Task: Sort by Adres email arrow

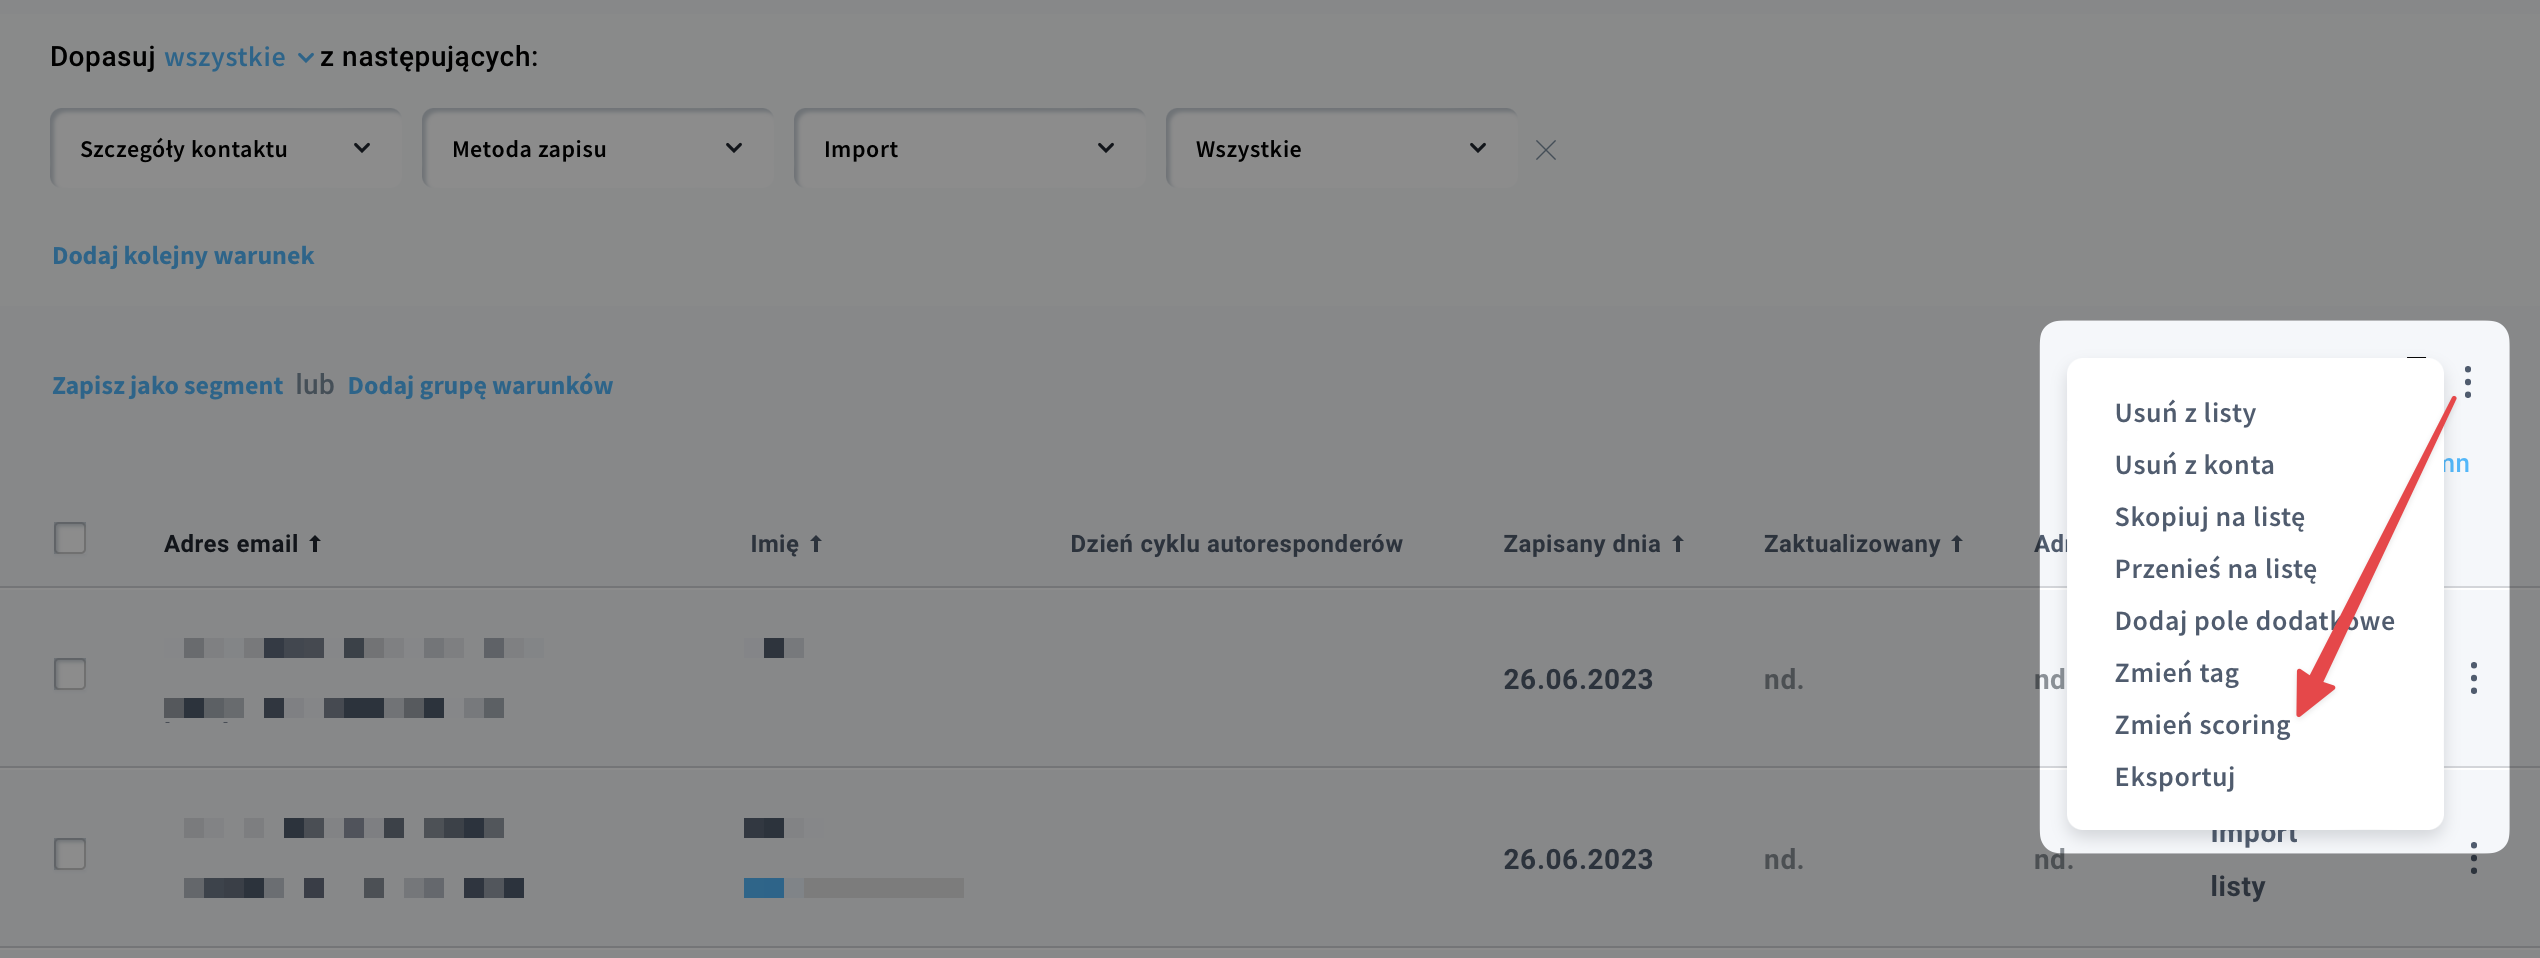Action: click(x=315, y=544)
